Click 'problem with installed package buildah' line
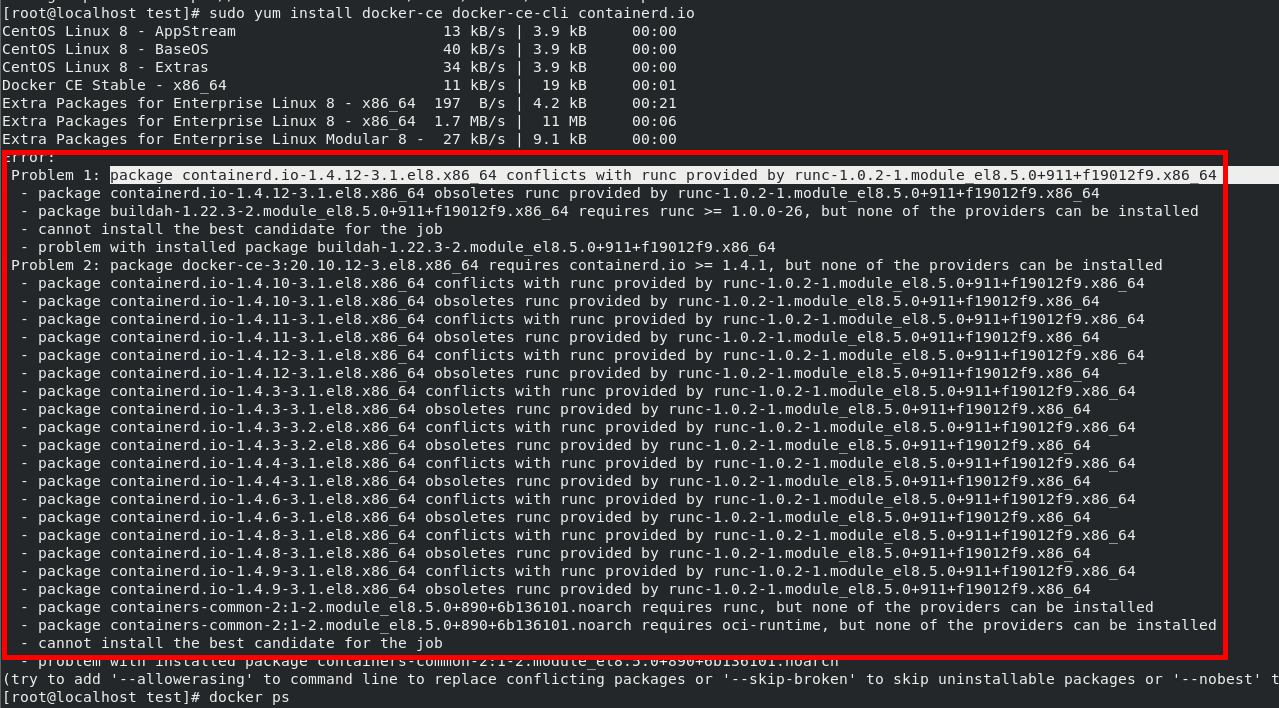 pyautogui.click(x=398, y=247)
